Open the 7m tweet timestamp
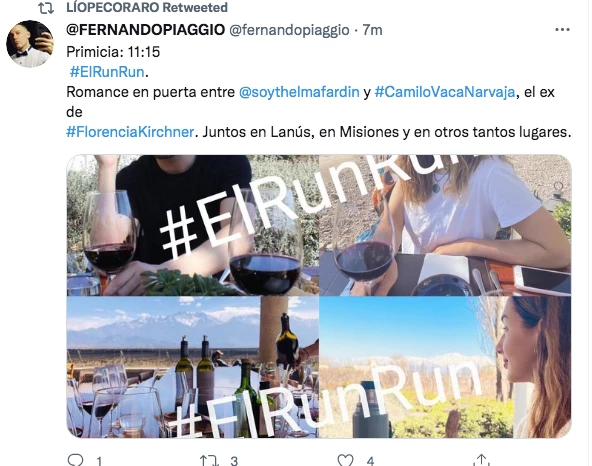592x466 pixels. (x=372, y=30)
